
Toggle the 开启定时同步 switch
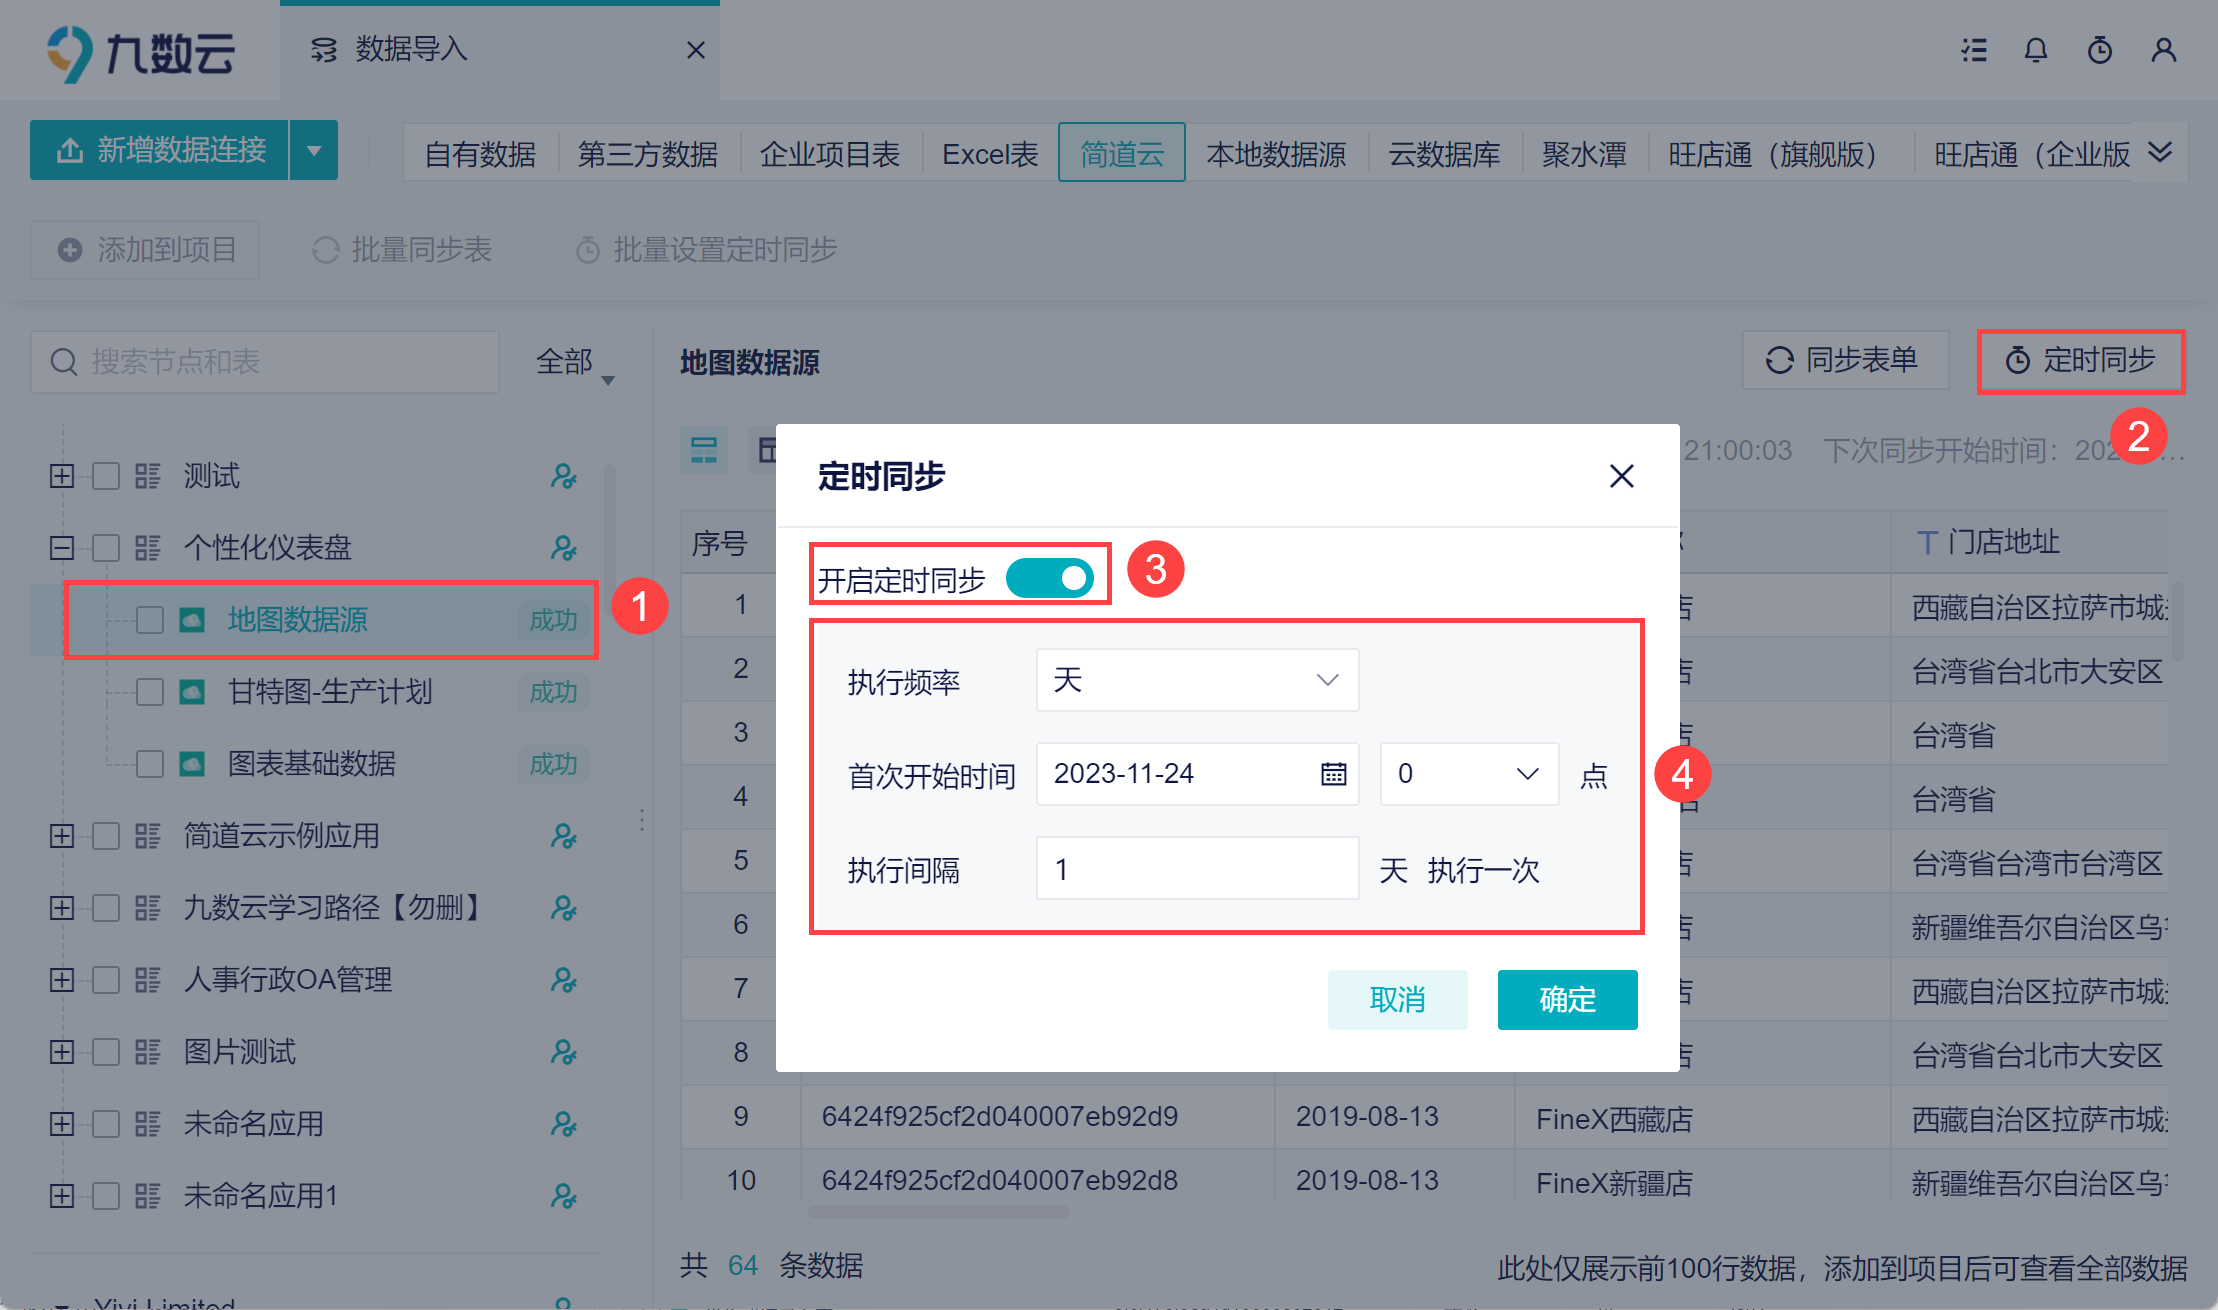[x=1049, y=578]
